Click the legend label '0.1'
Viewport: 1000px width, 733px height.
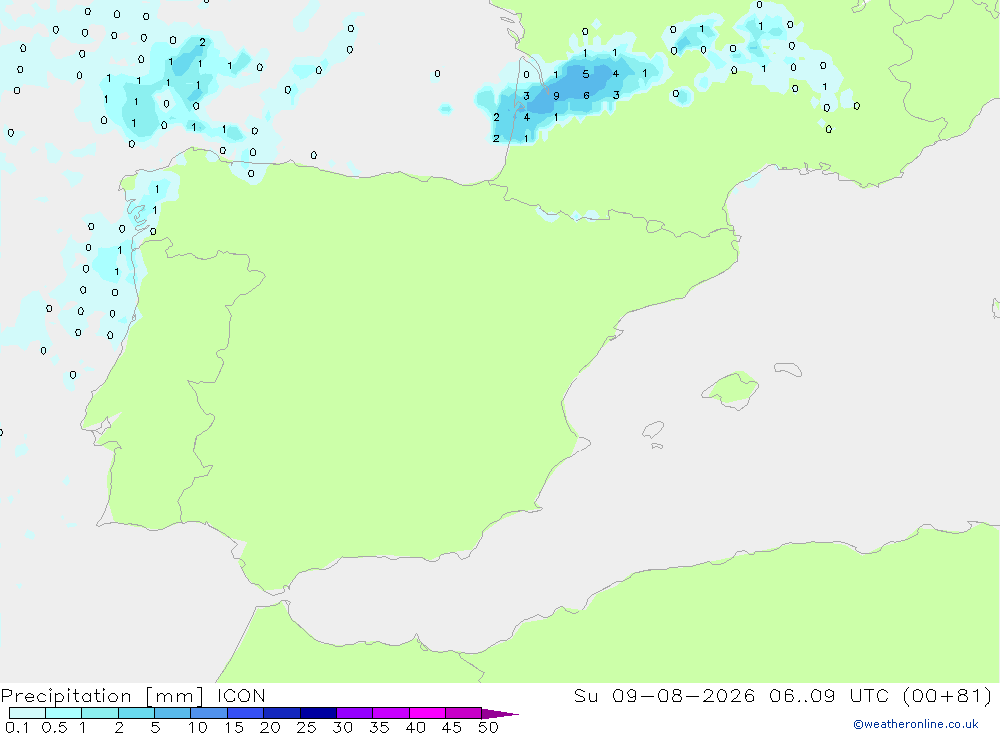pos(17,727)
